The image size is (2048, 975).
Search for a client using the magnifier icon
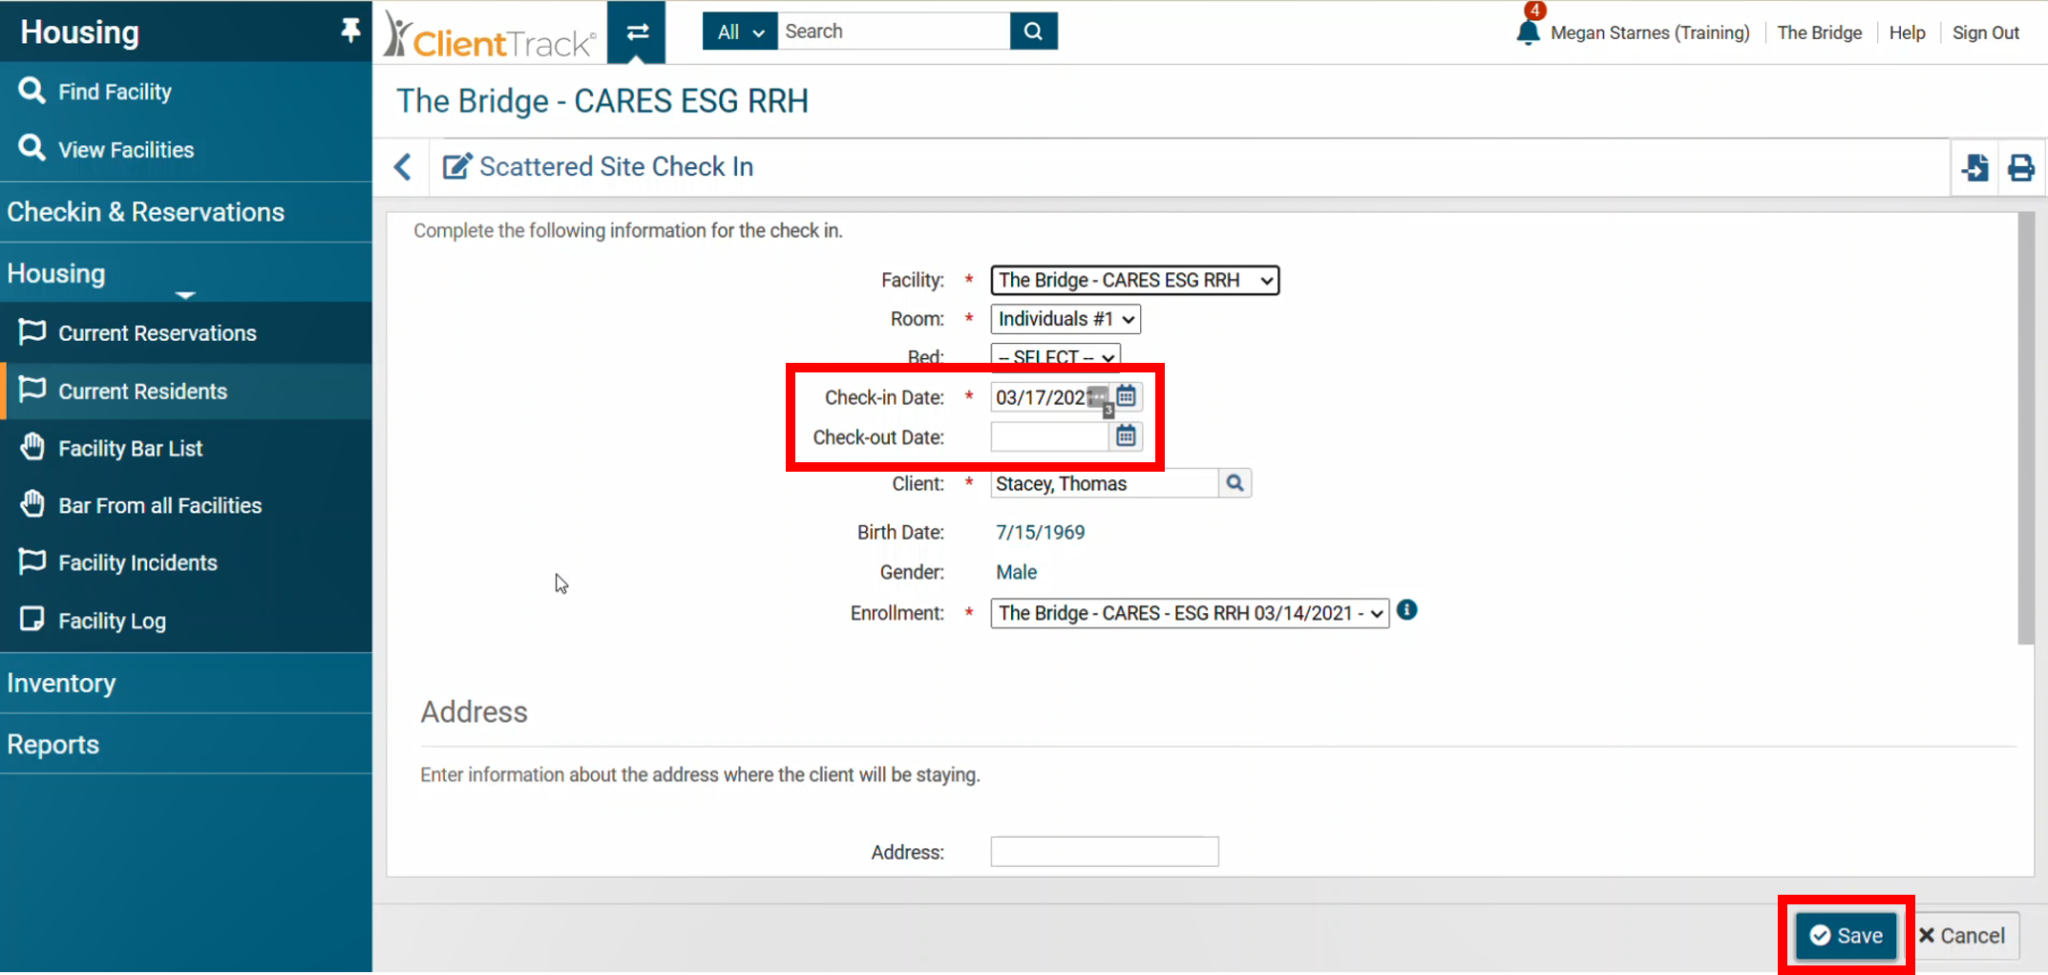[1234, 483]
